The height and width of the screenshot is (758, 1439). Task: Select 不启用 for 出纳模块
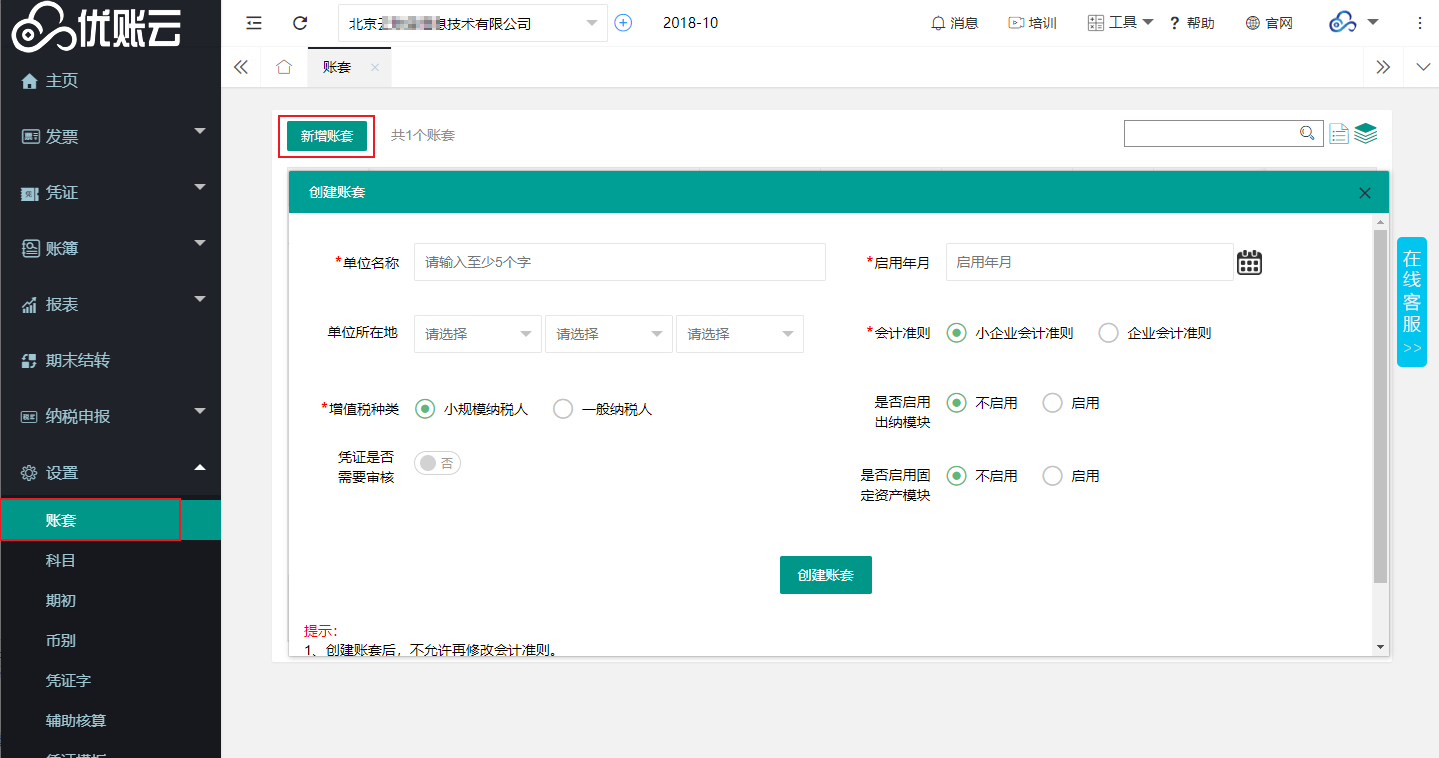tap(982, 403)
